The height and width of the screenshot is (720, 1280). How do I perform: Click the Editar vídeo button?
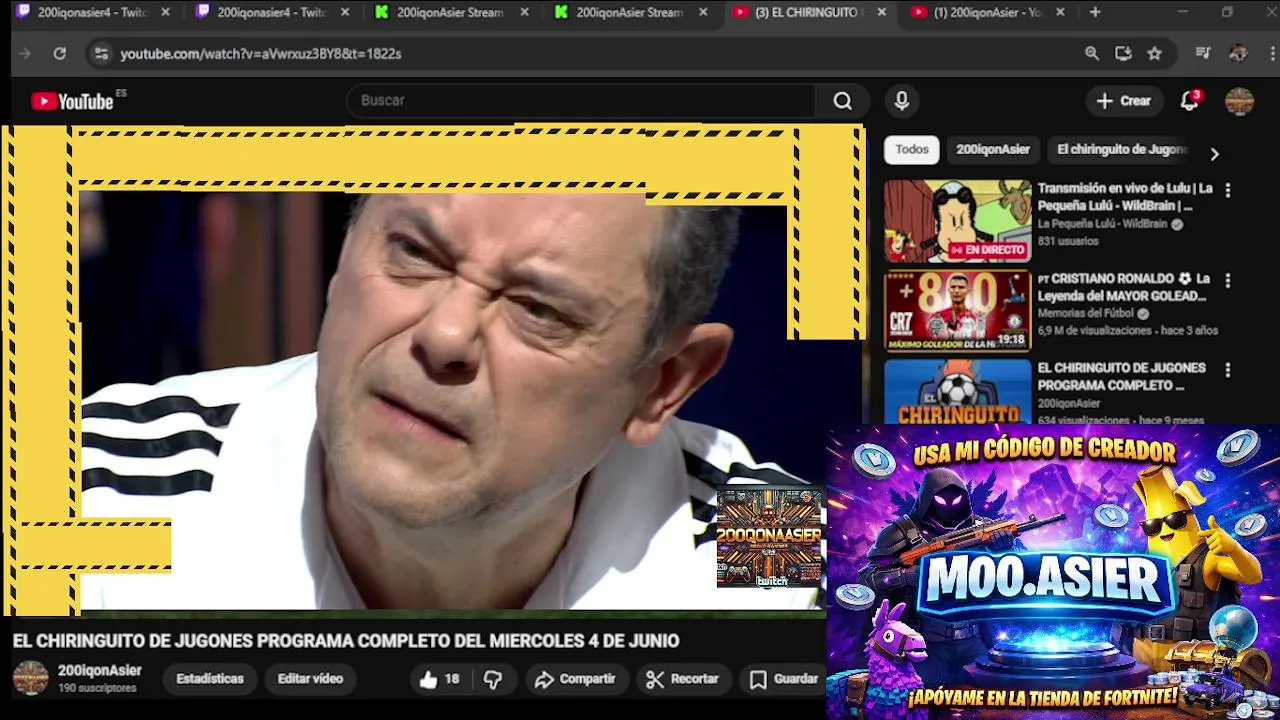click(x=310, y=679)
